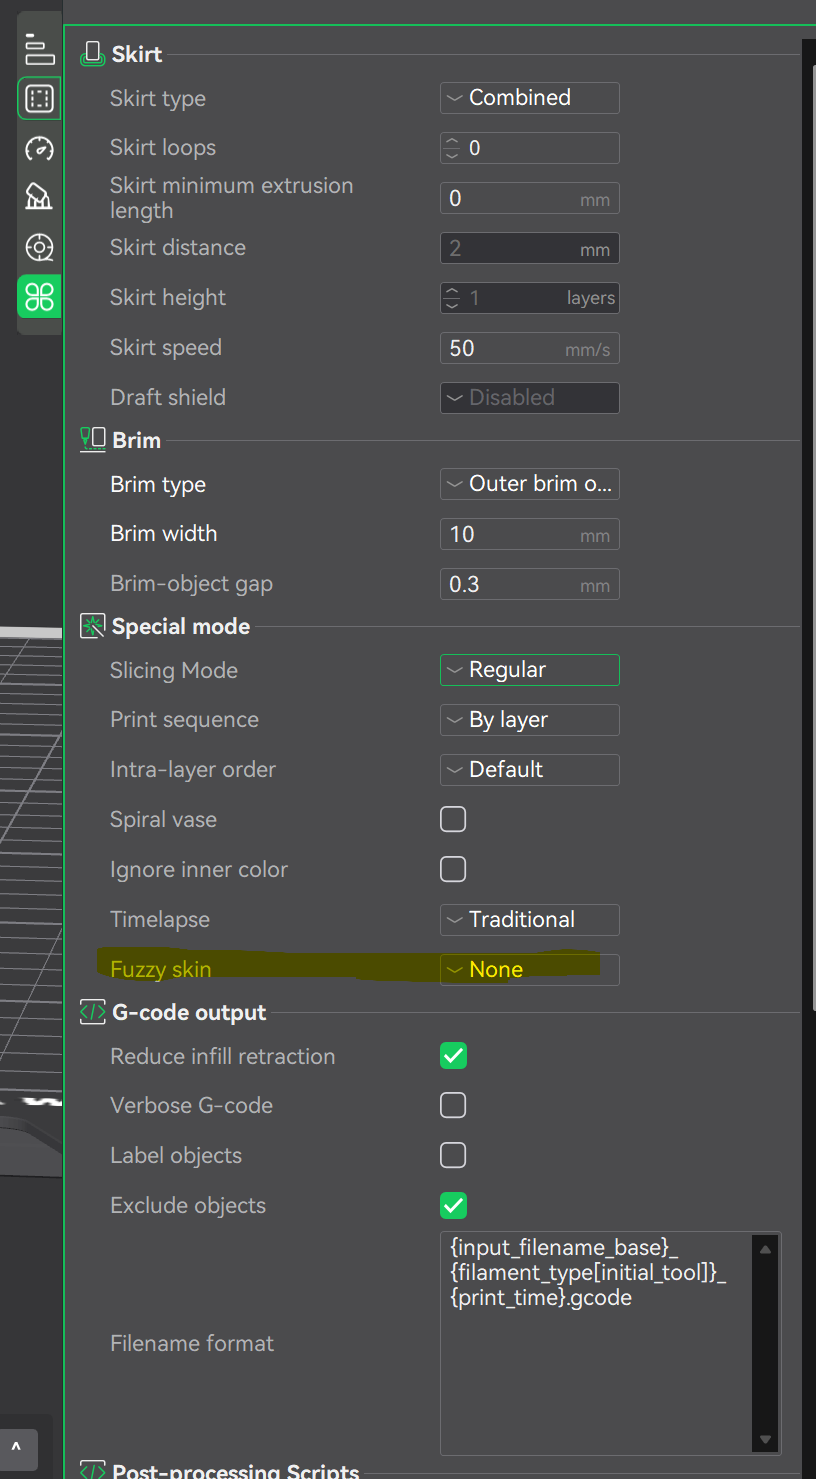Click the G-code output section icon
Screen dimensions: 816x1479
coord(93,1013)
